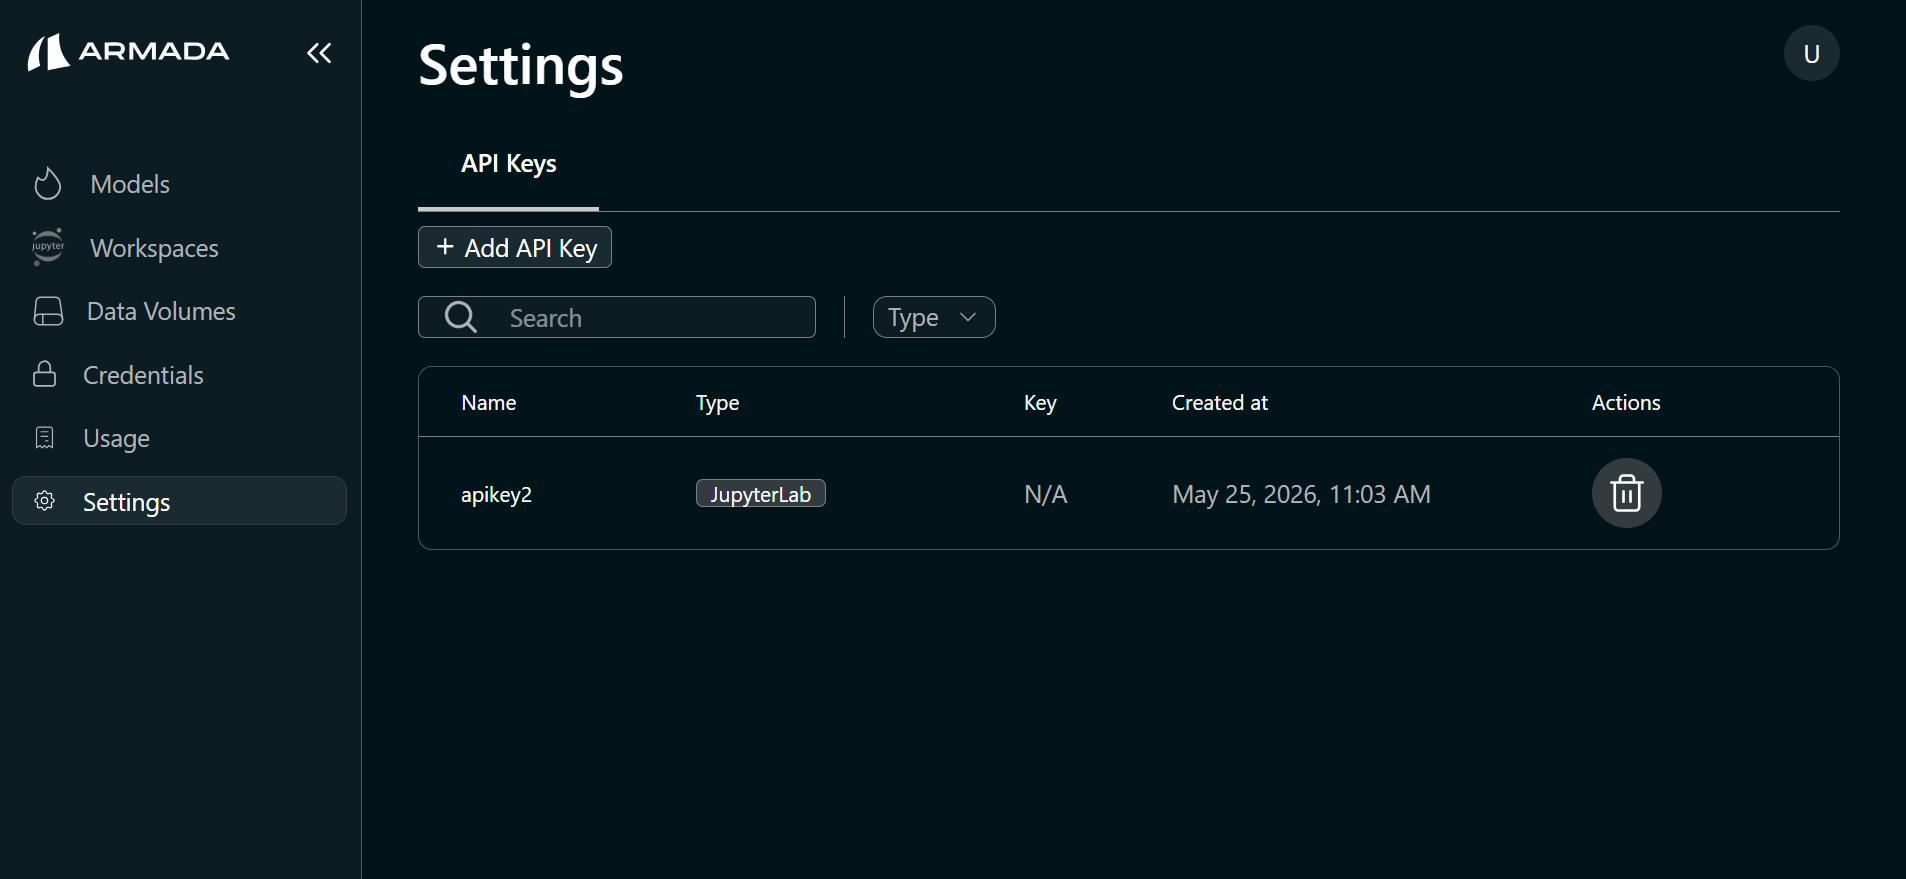Click the May 25, 2026 timestamp
Image resolution: width=1906 pixels, height=879 pixels.
coord(1301,494)
